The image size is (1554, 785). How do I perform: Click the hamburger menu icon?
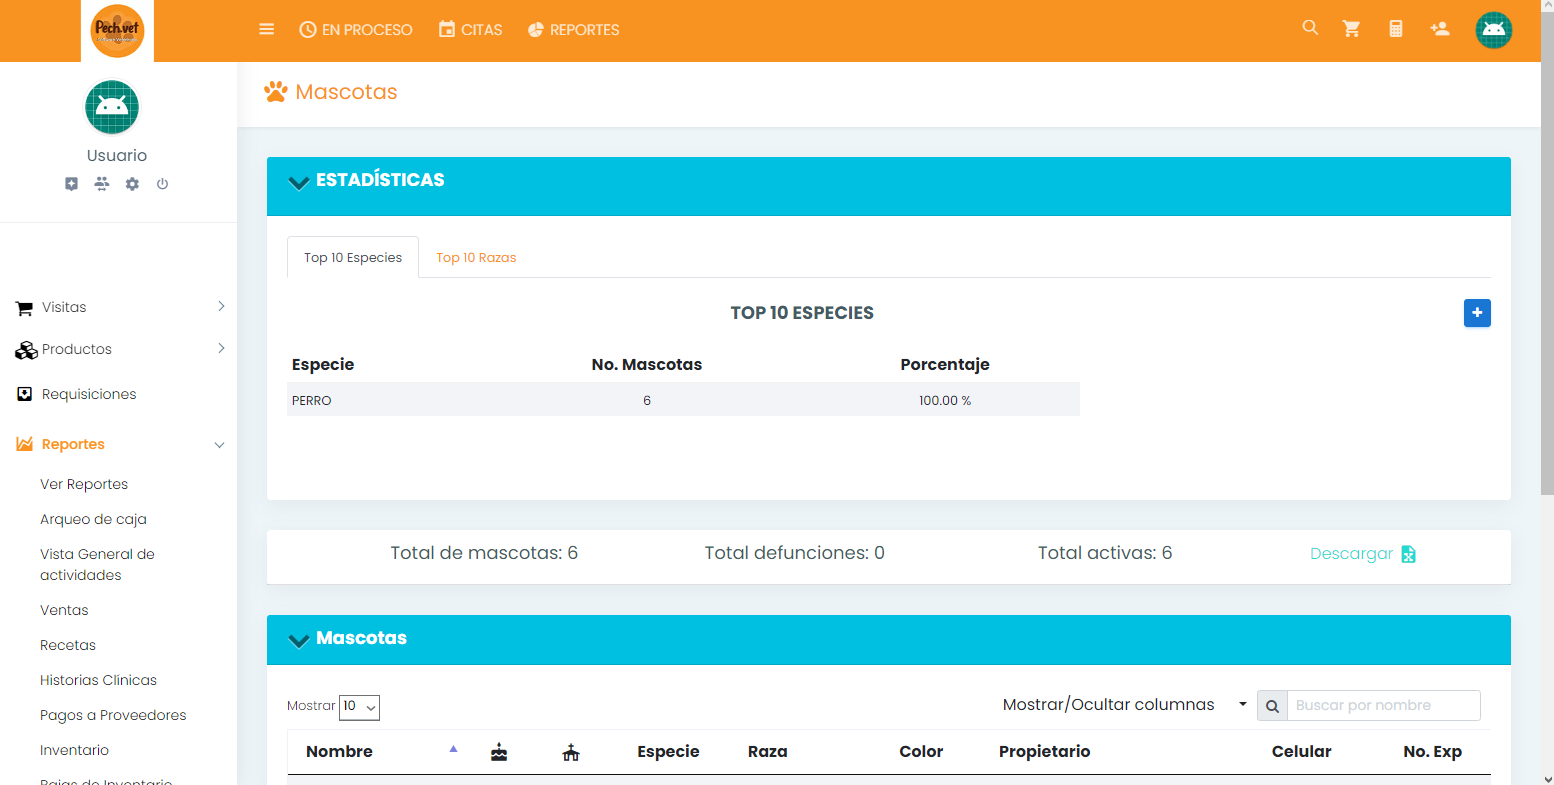(x=266, y=30)
